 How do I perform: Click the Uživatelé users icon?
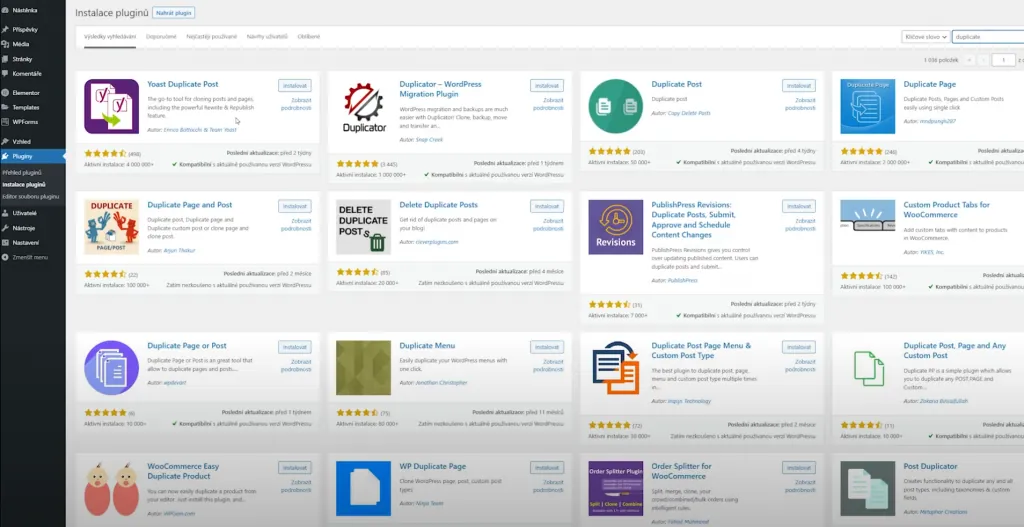pos(5,213)
